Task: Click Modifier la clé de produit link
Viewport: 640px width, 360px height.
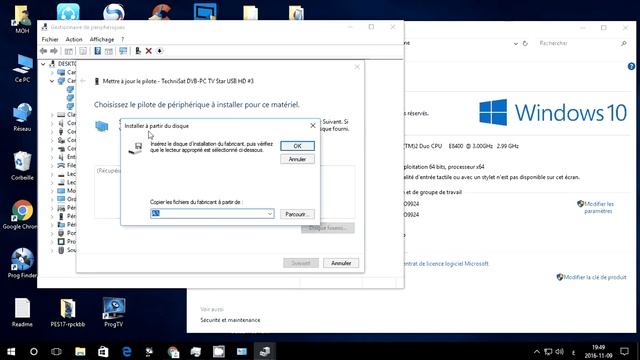Action: (x=595, y=277)
